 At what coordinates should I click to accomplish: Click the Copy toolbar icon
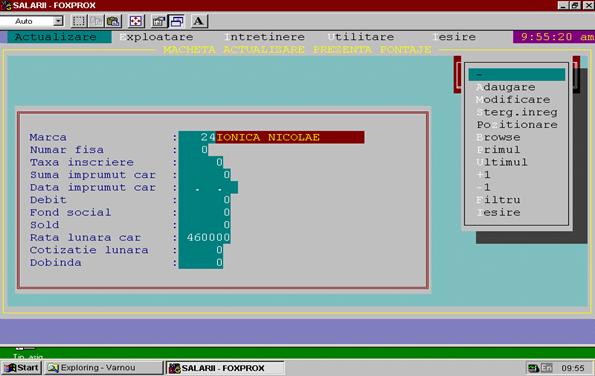pyautogui.click(x=96, y=21)
